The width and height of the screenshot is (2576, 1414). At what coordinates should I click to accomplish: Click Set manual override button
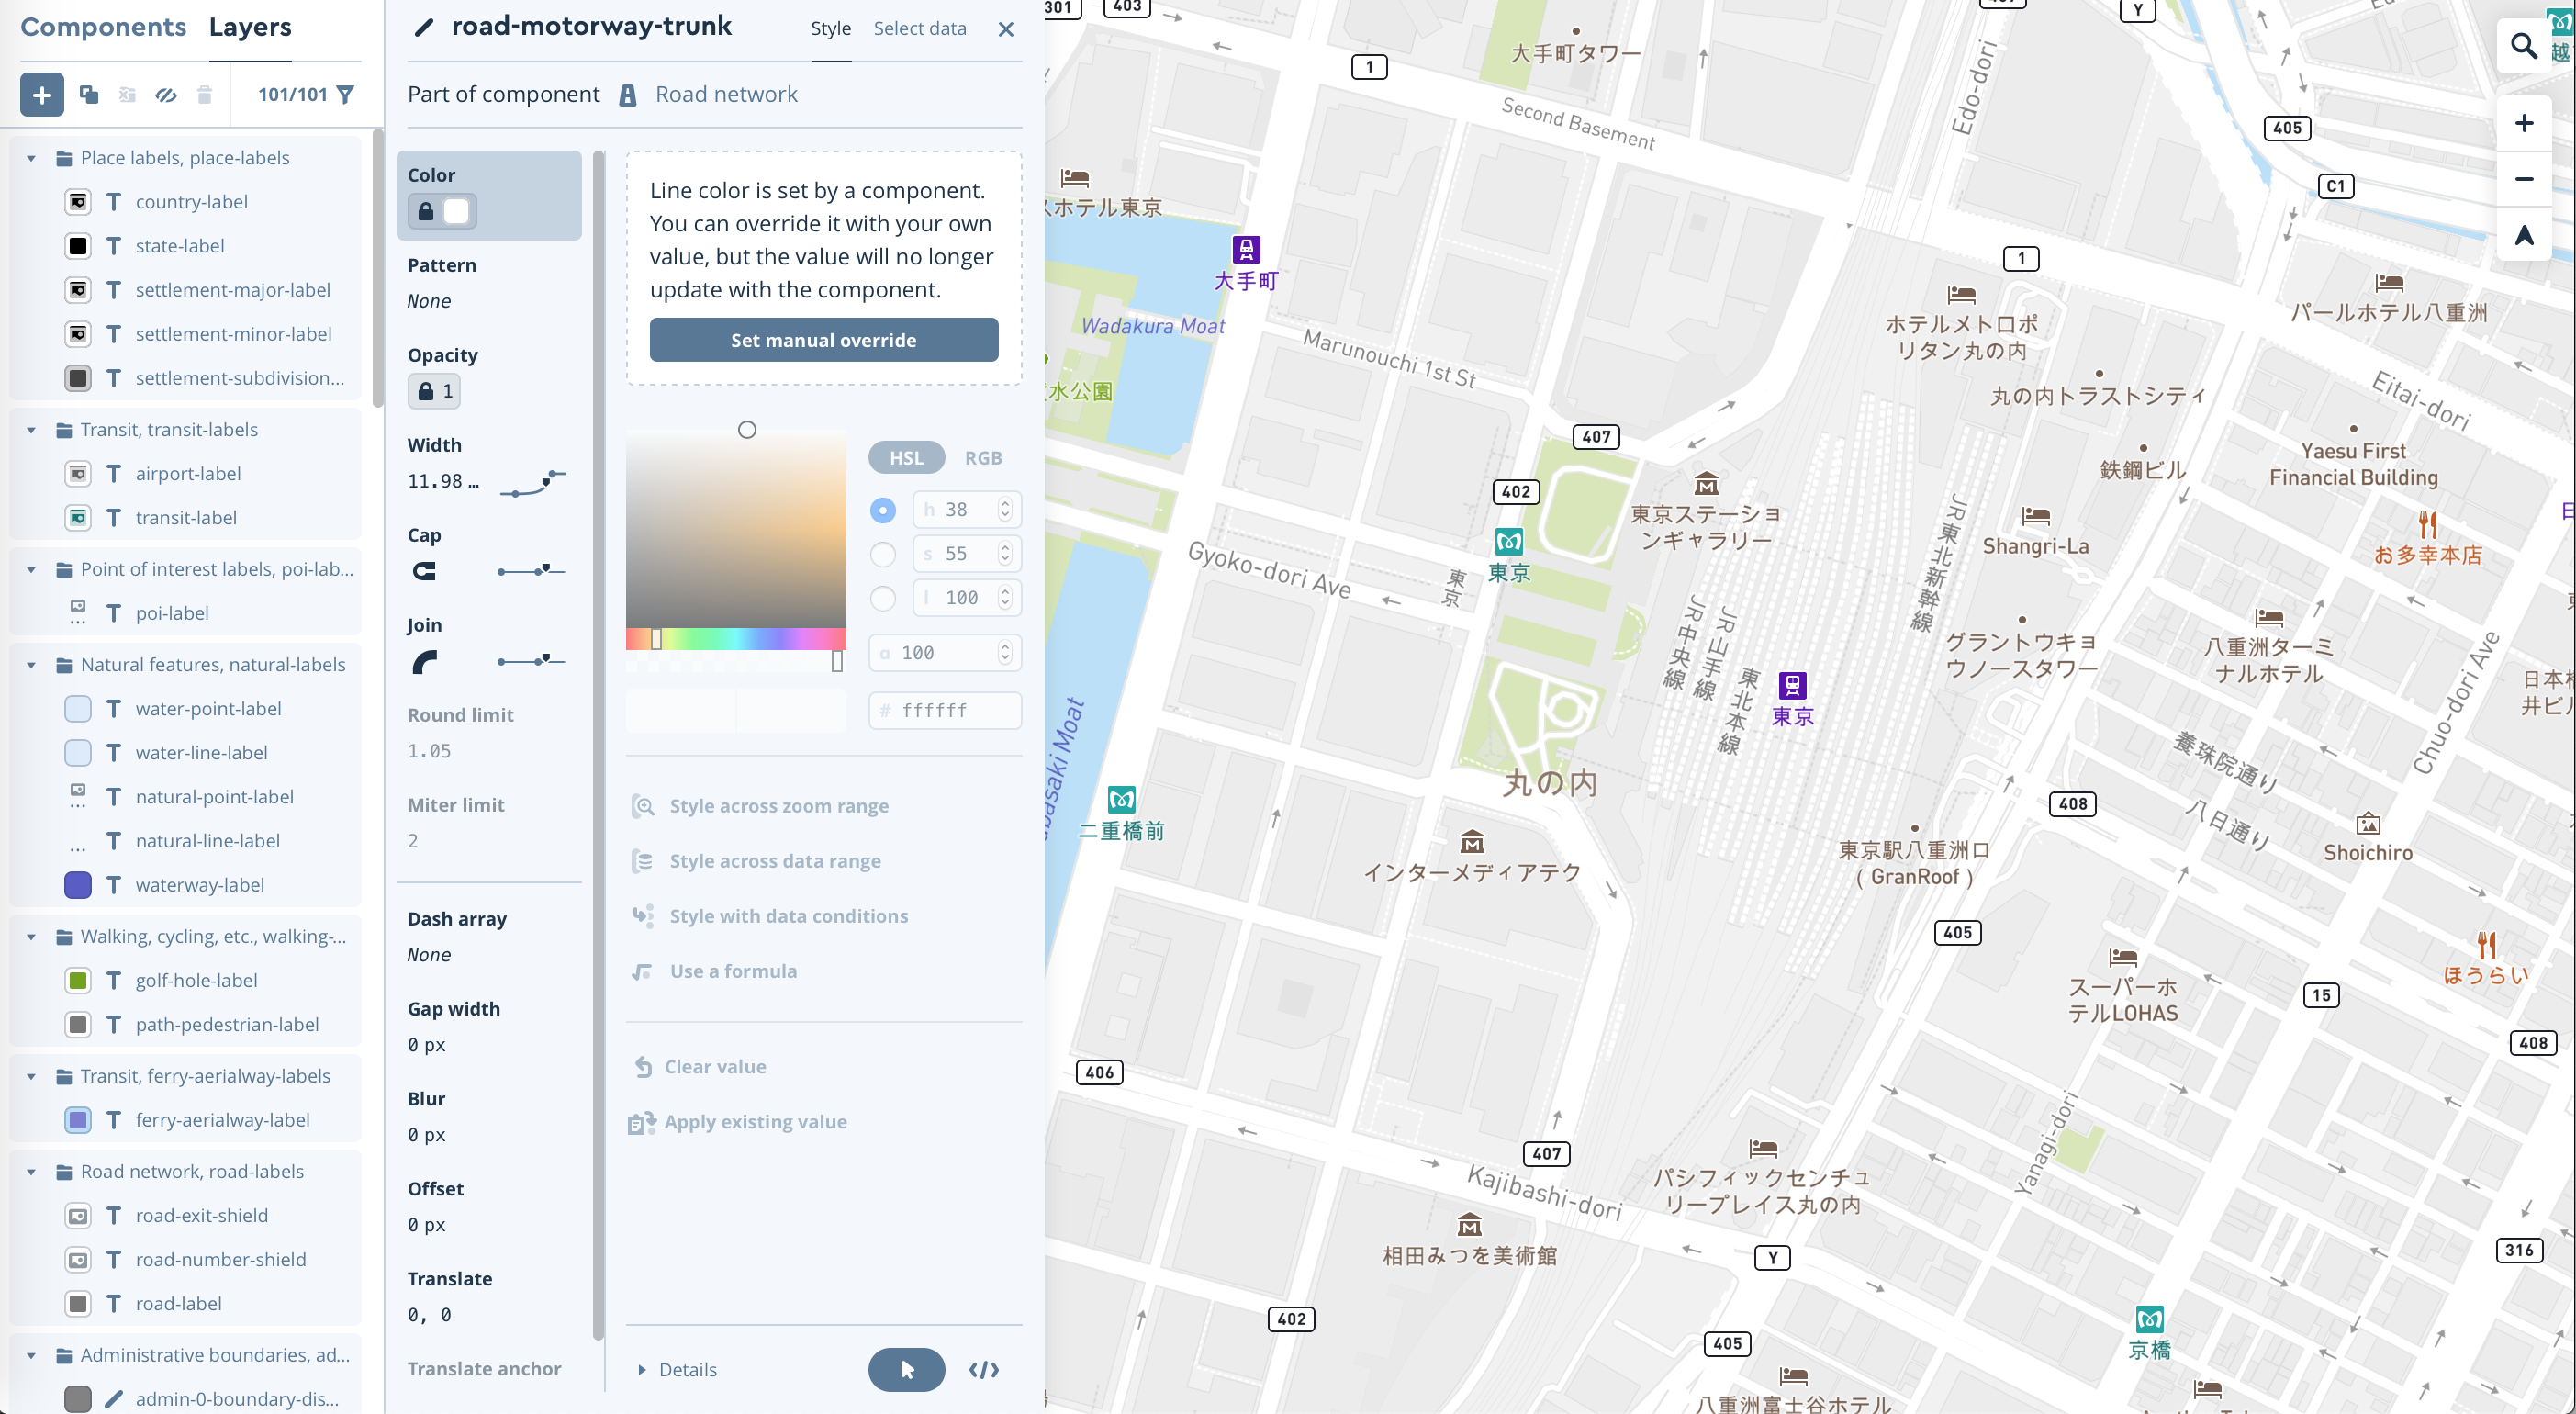pos(823,340)
